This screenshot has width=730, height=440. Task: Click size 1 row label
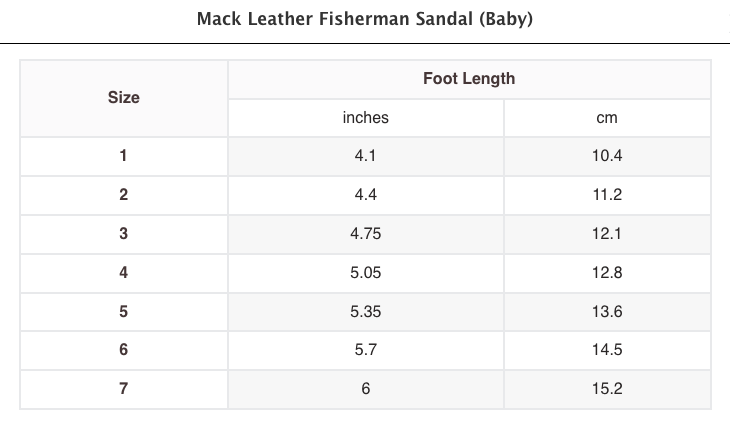(124, 156)
